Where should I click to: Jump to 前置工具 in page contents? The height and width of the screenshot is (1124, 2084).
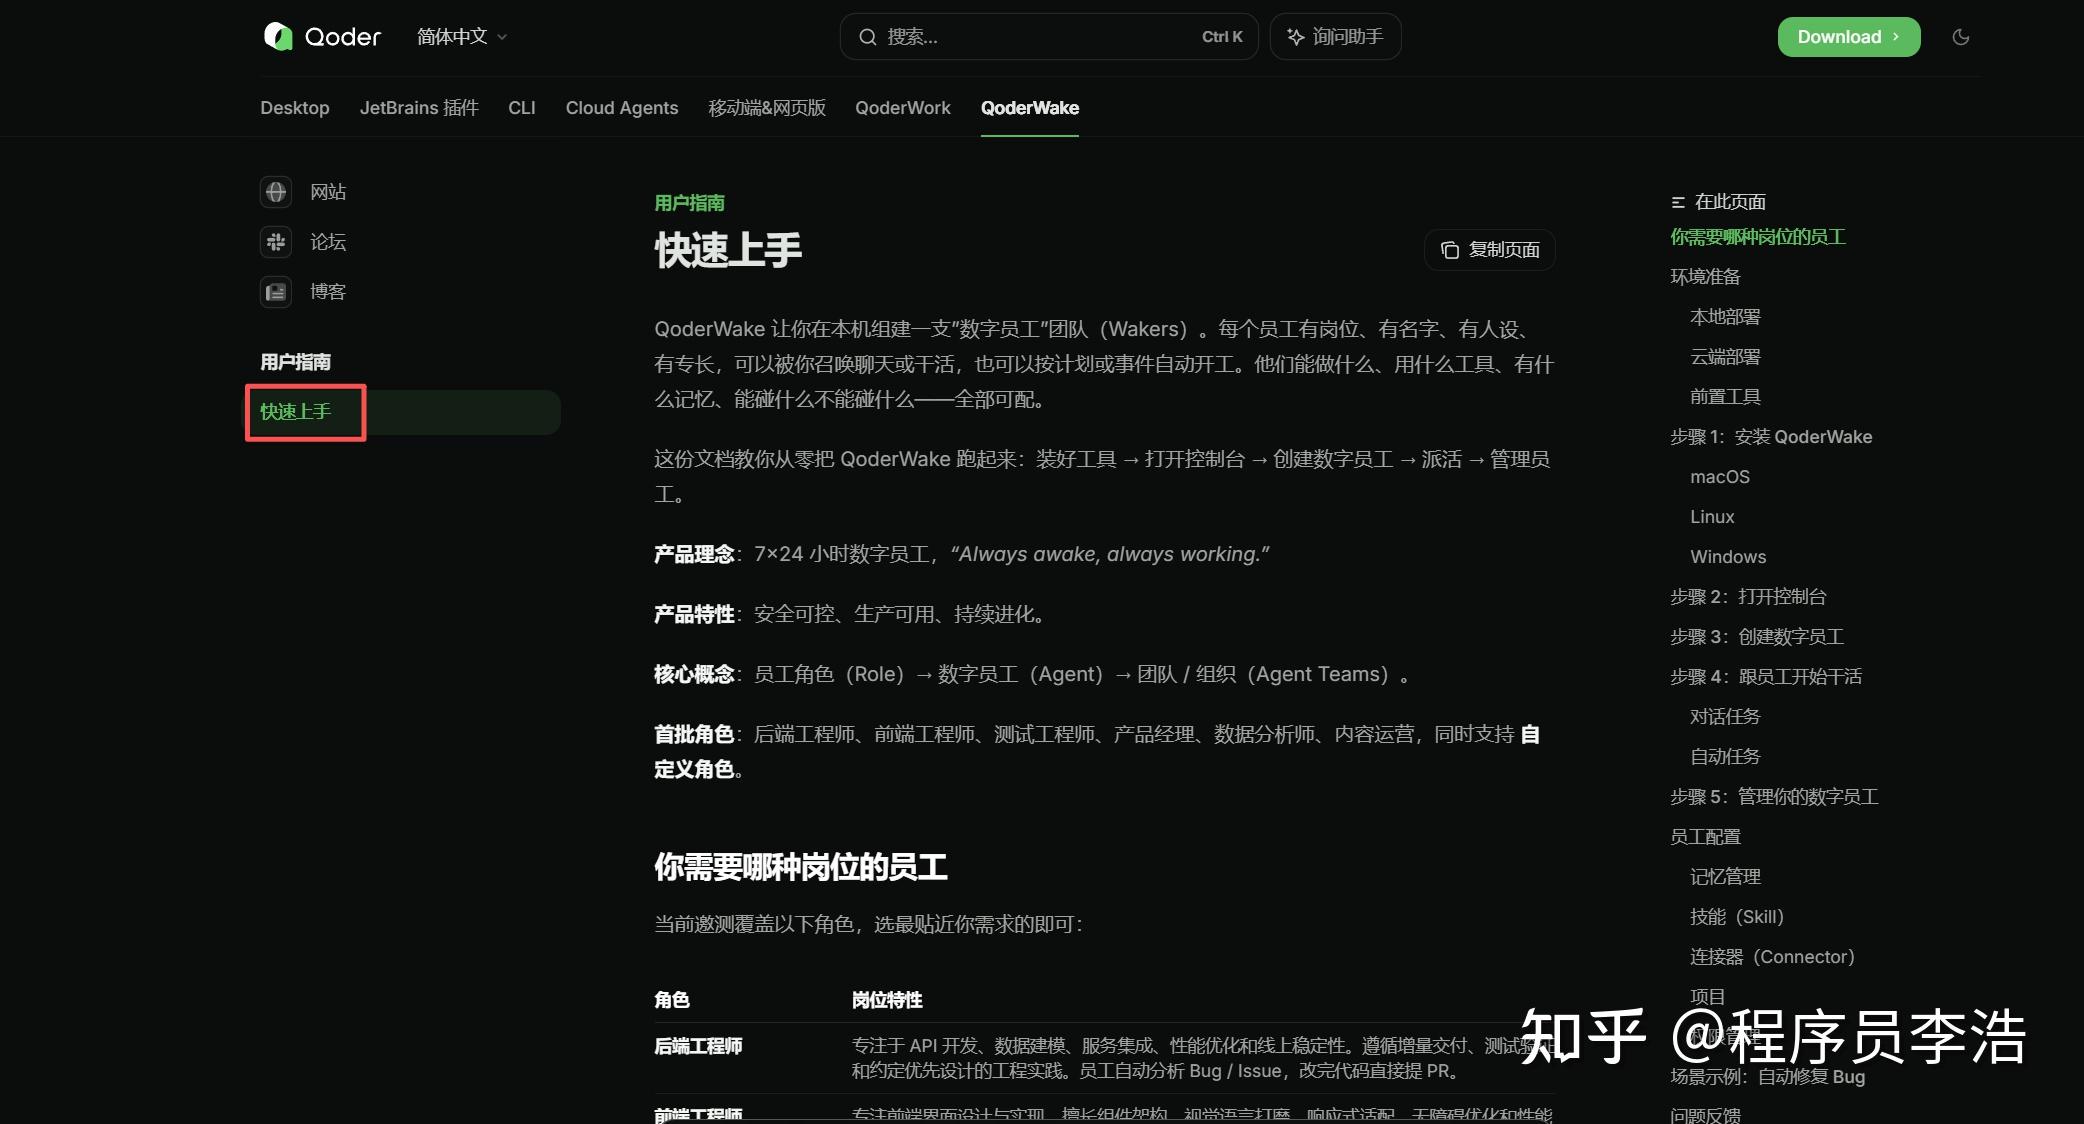tap(1725, 397)
